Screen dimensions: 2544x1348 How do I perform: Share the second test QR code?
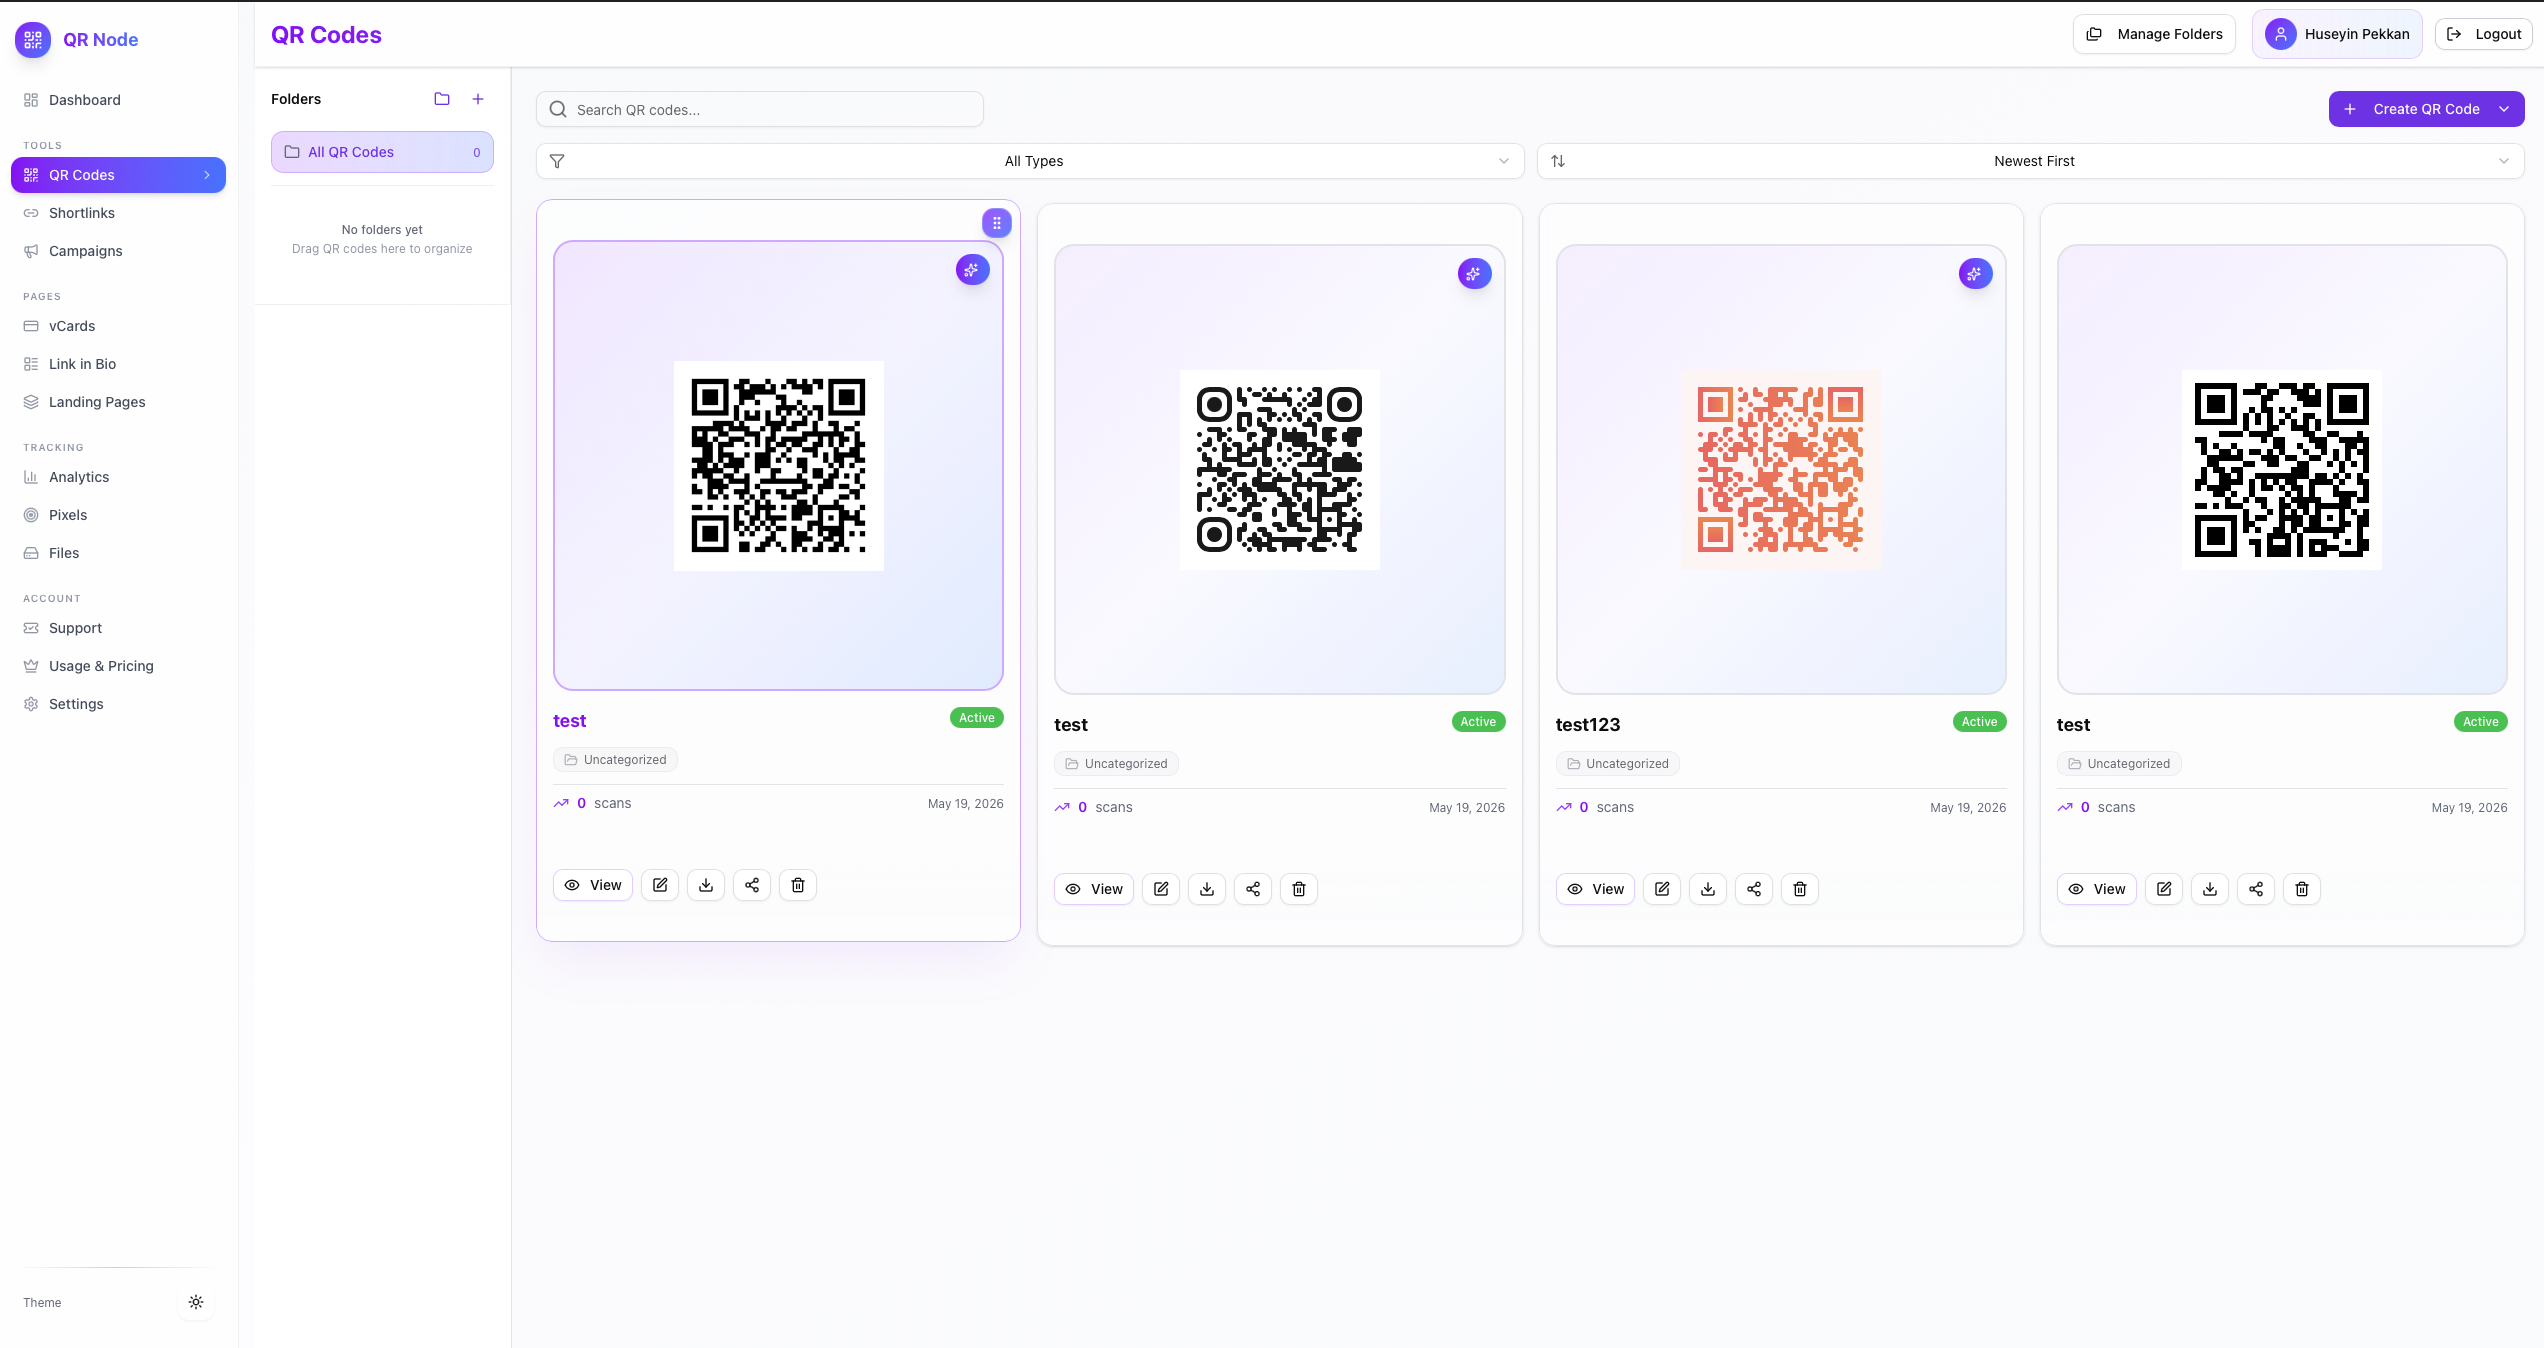[1253, 889]
